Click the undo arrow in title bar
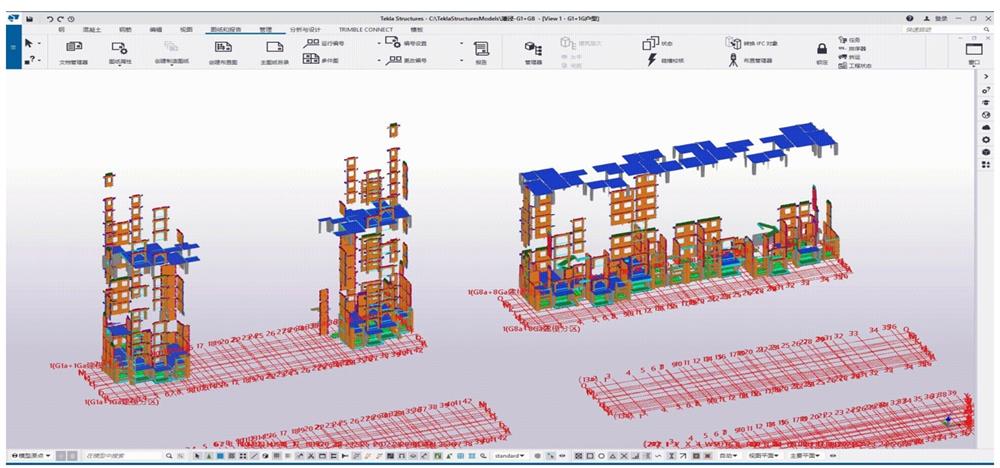Screen dimensions: 1000x468 (48, 18)
